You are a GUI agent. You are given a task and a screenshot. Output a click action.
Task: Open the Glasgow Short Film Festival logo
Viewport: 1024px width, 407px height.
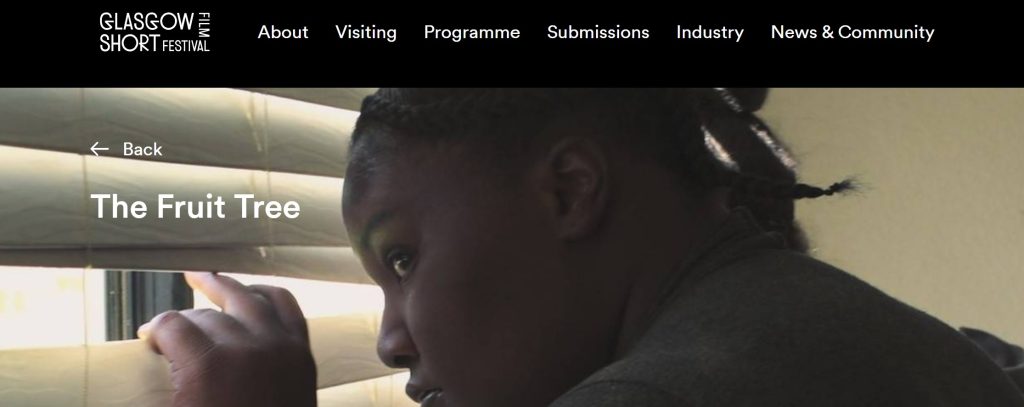pyautogui.click(x=155, y=32)
